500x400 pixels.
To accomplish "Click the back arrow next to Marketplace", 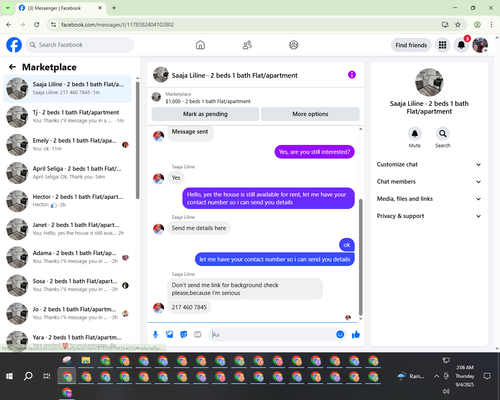I will pos(12,67).
